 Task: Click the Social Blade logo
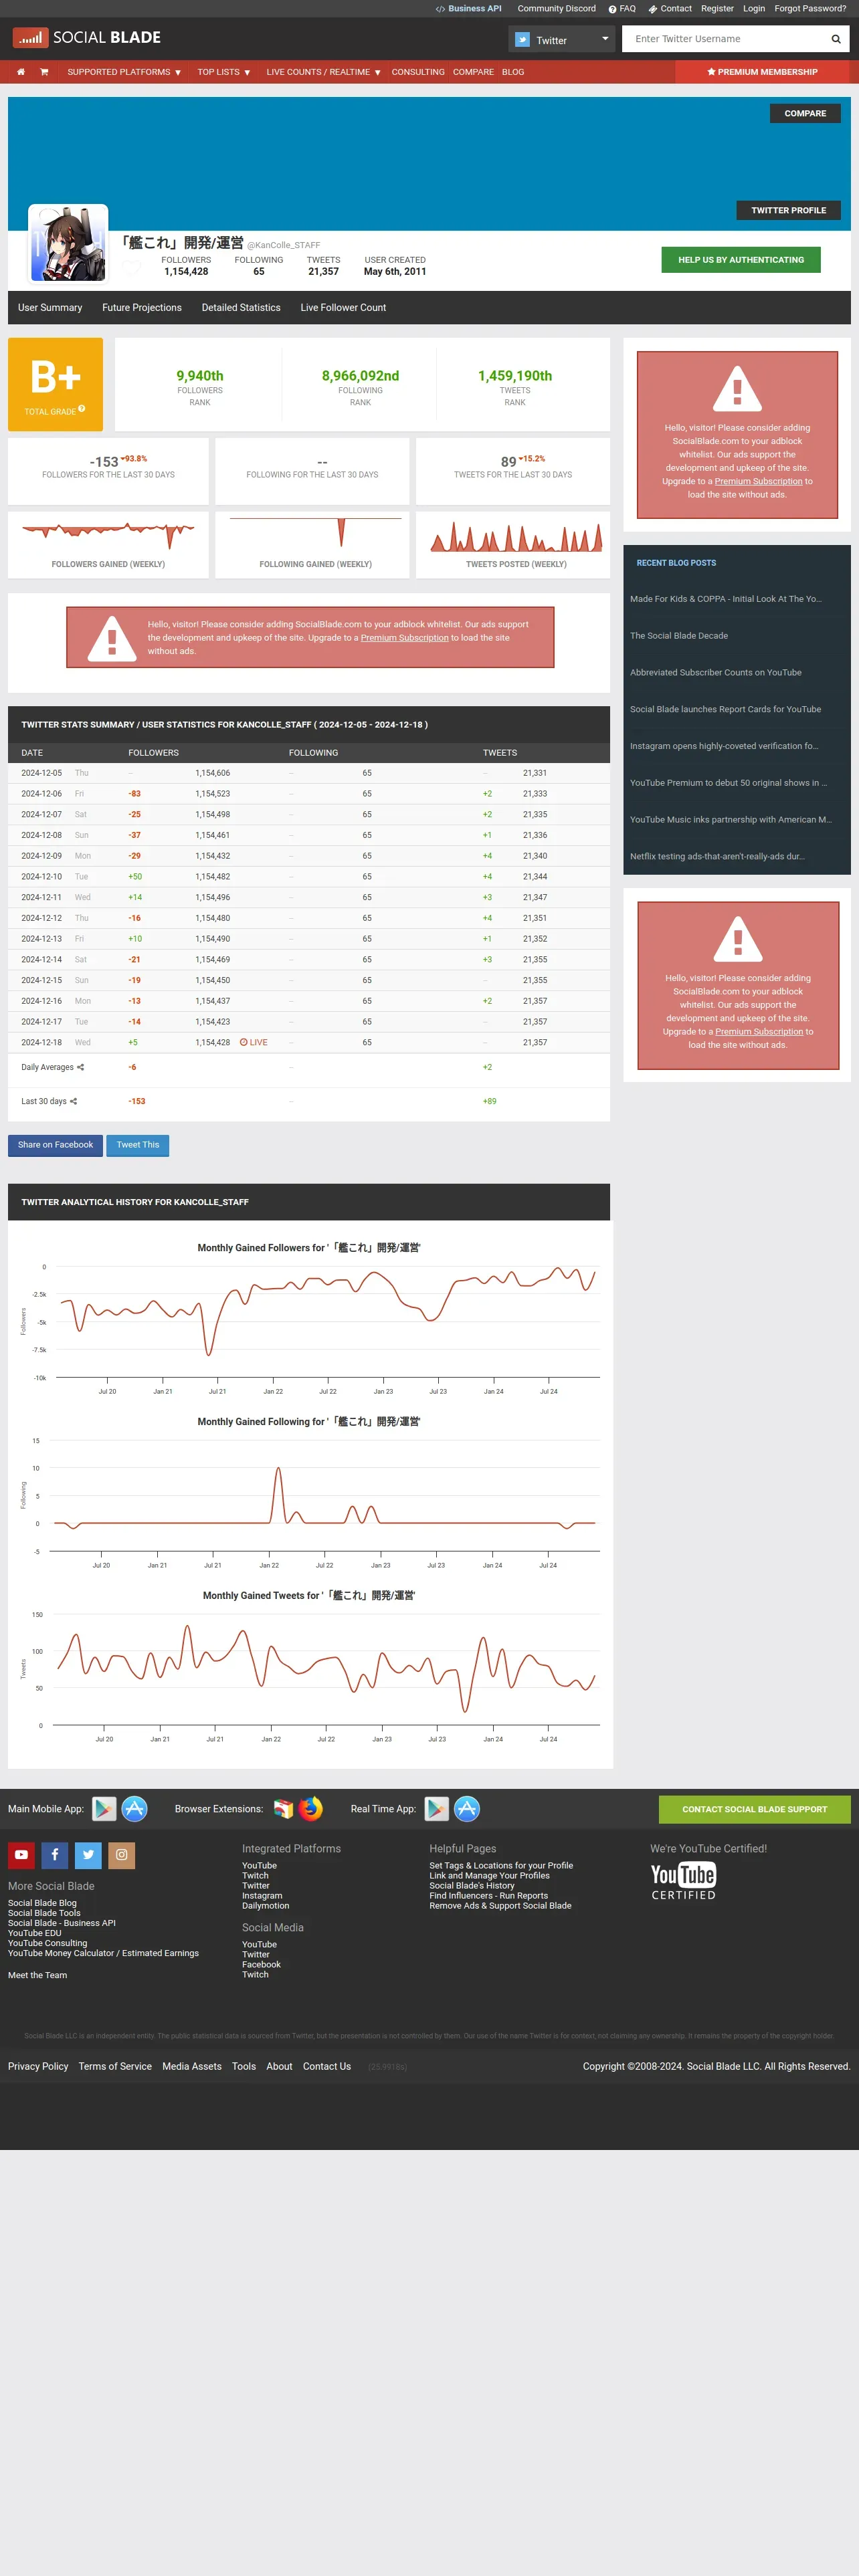point(87,38)
